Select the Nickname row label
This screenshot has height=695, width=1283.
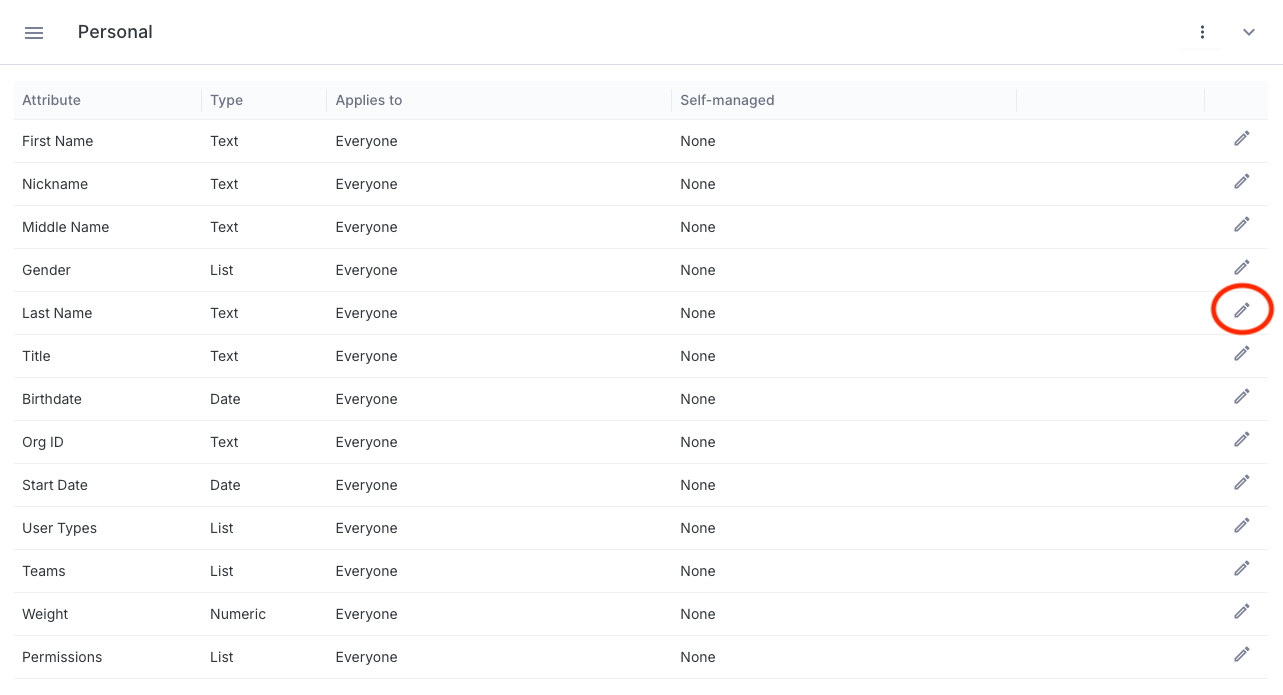55,184
